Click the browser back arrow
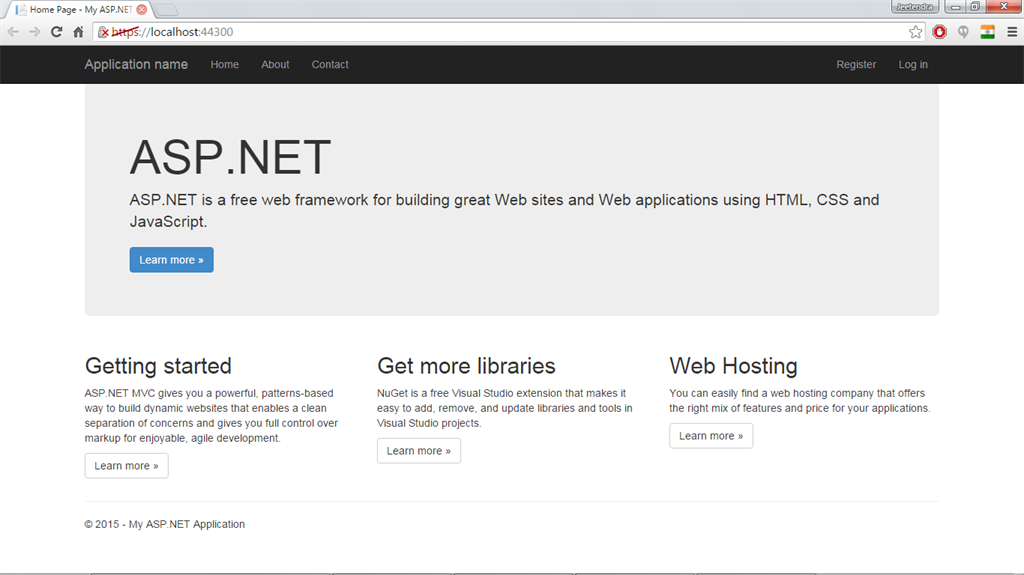This screenshot has width=1024, height=575. point(13,32)
